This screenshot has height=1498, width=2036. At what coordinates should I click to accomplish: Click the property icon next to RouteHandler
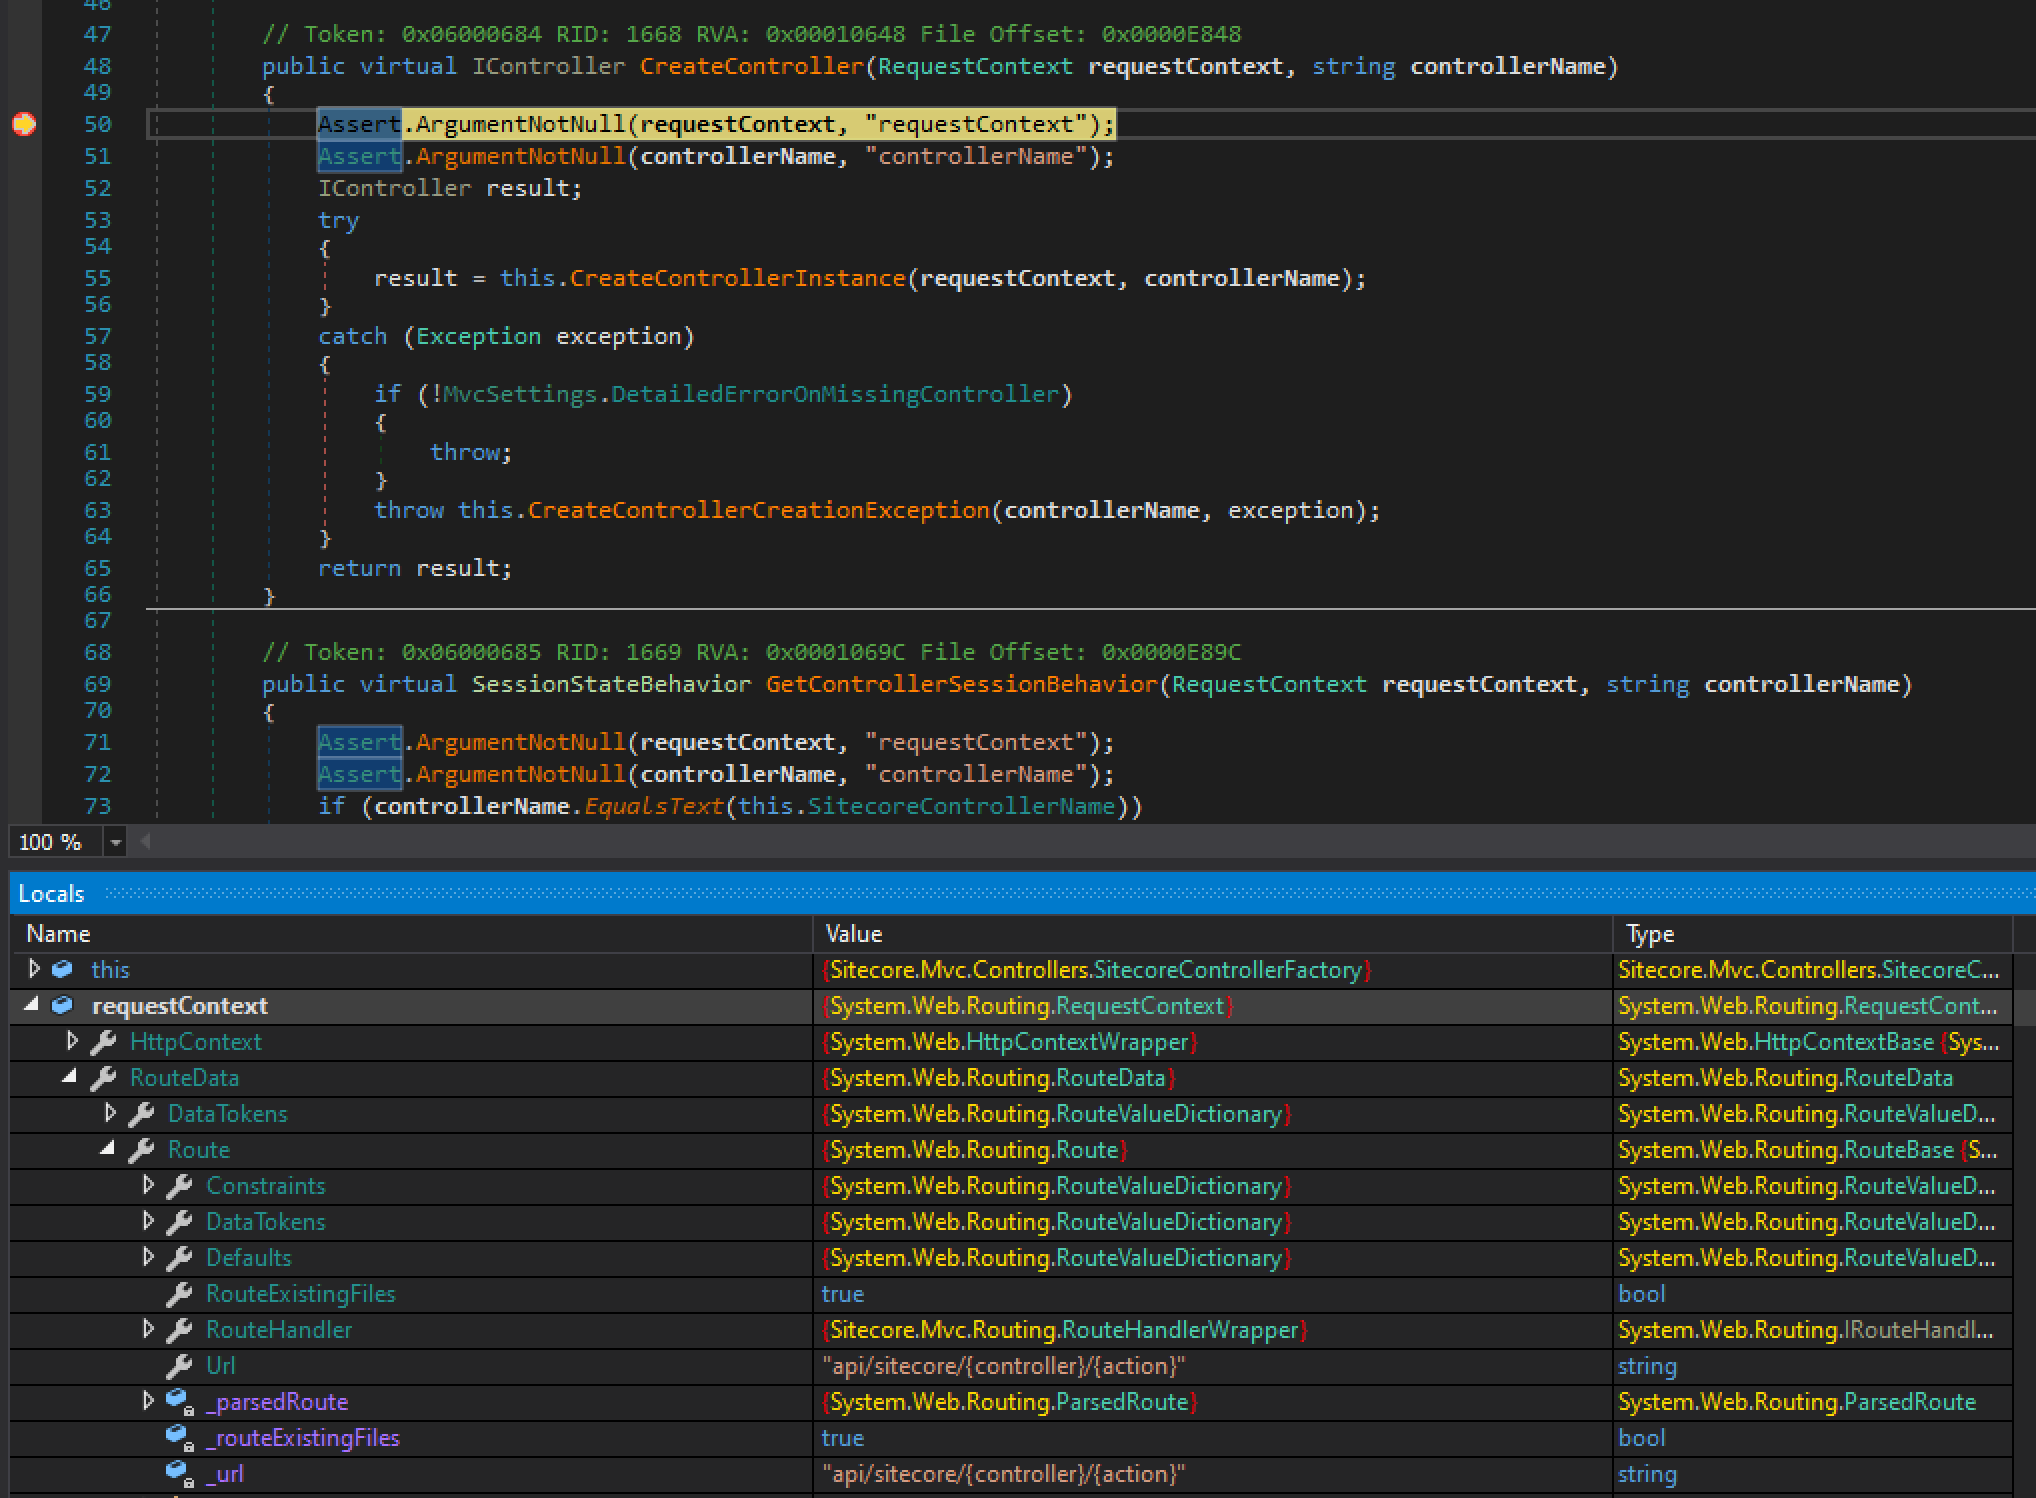coord(178,1329)
